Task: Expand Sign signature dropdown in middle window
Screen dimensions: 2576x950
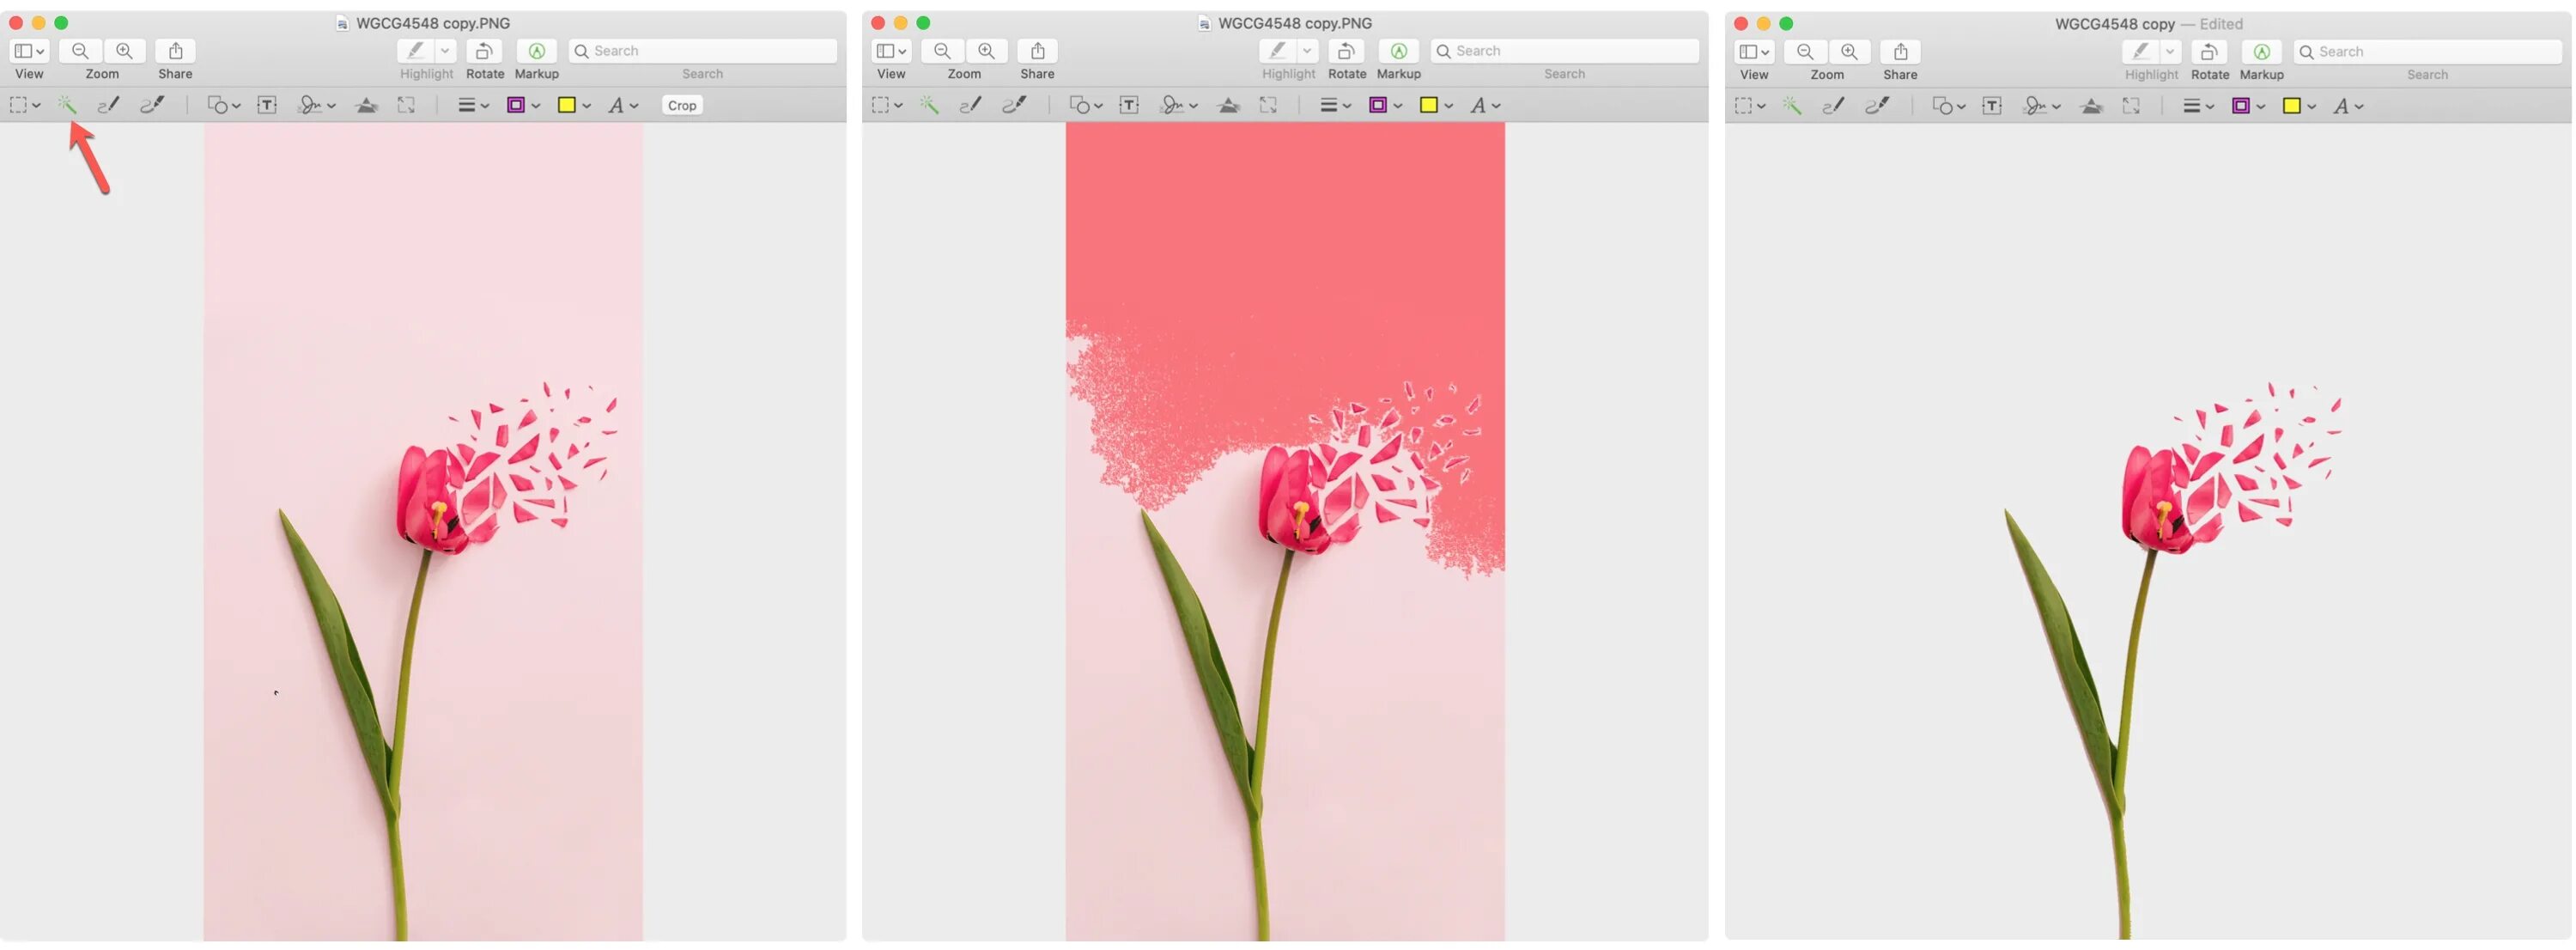Action: click(1178, 105)
